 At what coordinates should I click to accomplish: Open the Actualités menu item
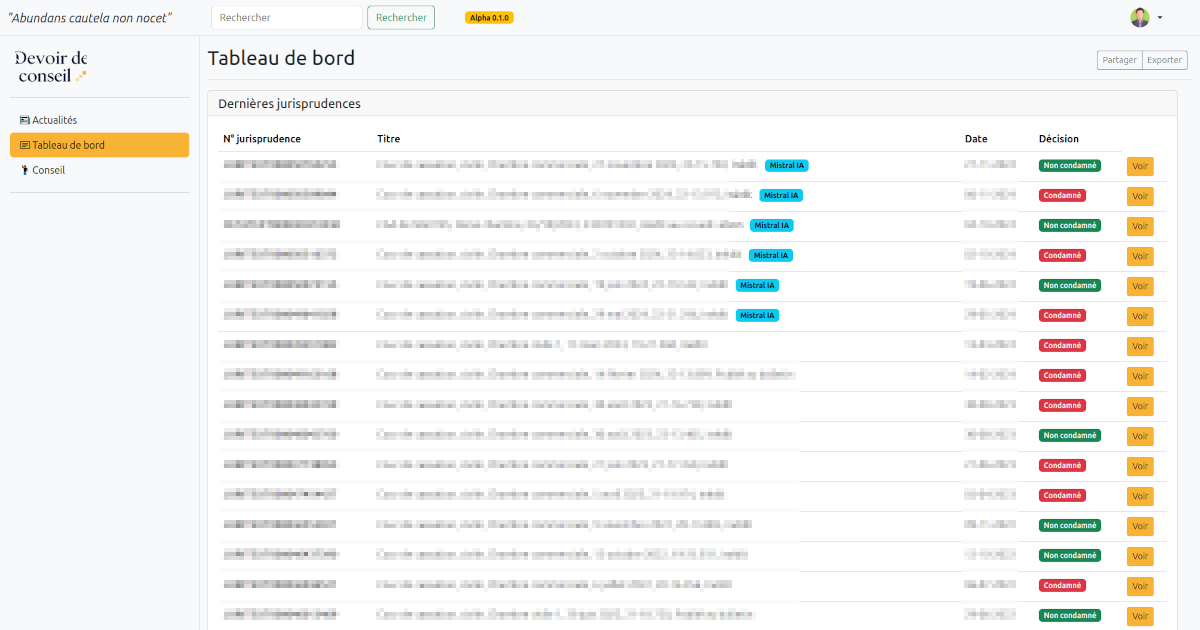(x=54, y=120)
